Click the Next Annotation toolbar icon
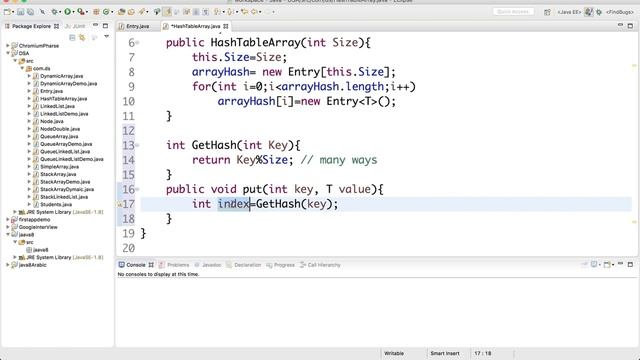 [218, 12]
